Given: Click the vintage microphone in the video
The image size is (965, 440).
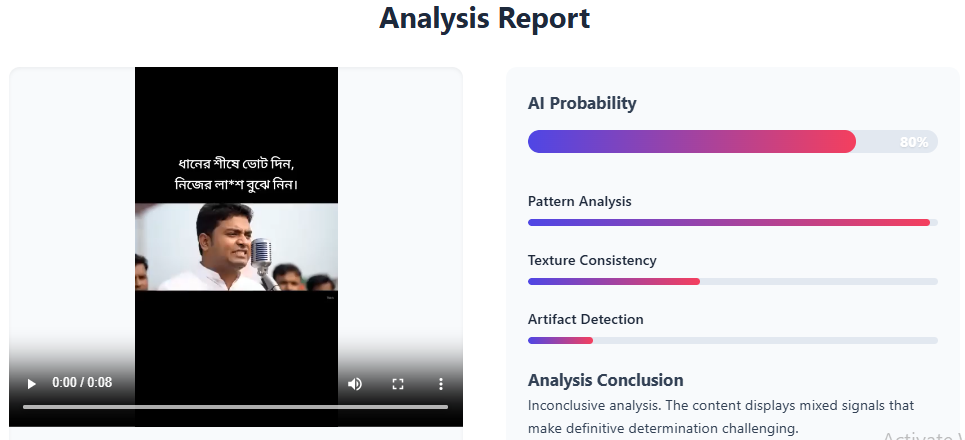Looking at the screenshot, I should pos(262,257).
